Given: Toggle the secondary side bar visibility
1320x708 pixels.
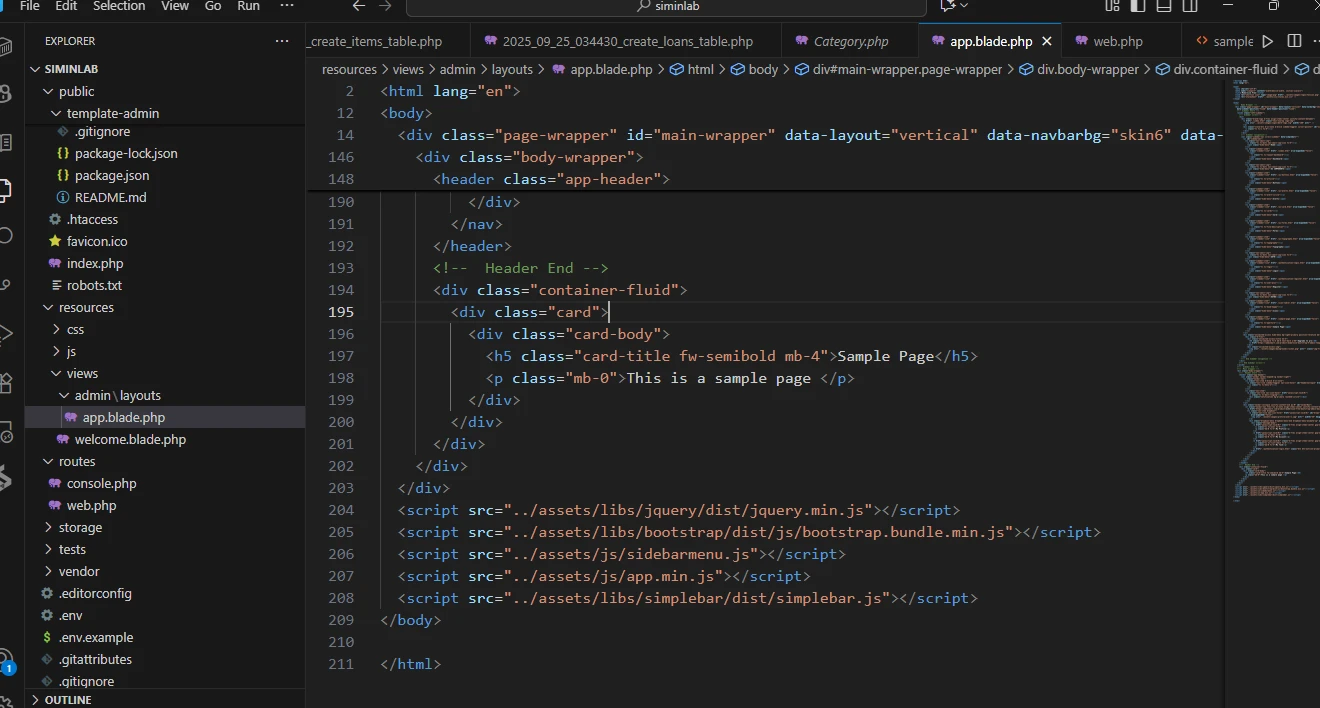Looking at the screenshot, I should [x=1190, y=6].
